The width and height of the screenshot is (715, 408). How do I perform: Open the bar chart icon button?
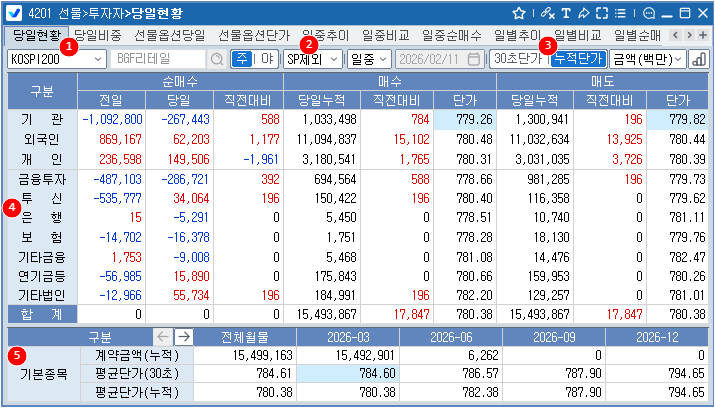pyautogui.click(x=698, y=59)
